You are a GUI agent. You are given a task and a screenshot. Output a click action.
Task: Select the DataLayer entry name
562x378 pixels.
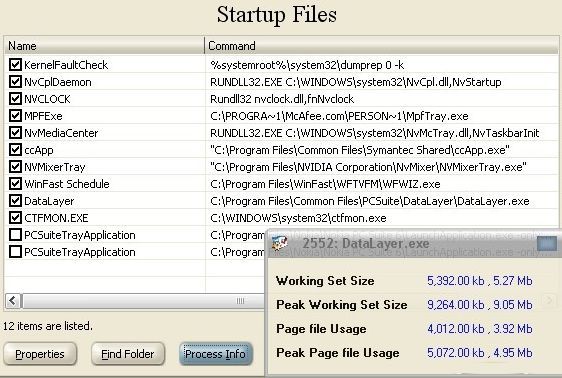[49, 201]
